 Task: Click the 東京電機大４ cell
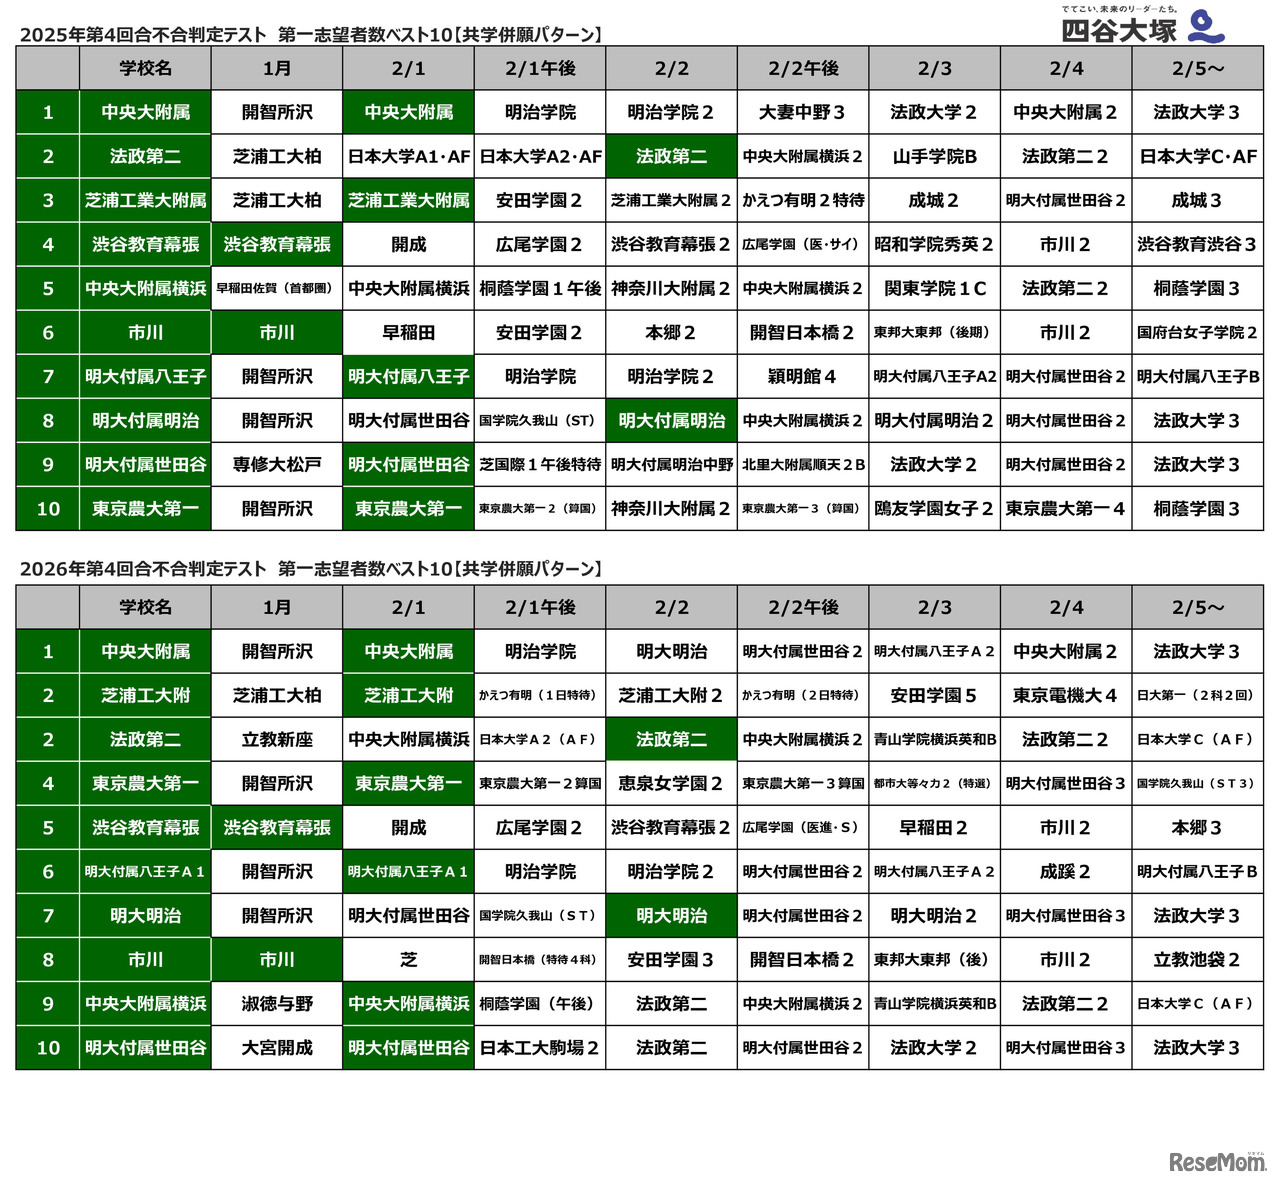[1066, 695]
